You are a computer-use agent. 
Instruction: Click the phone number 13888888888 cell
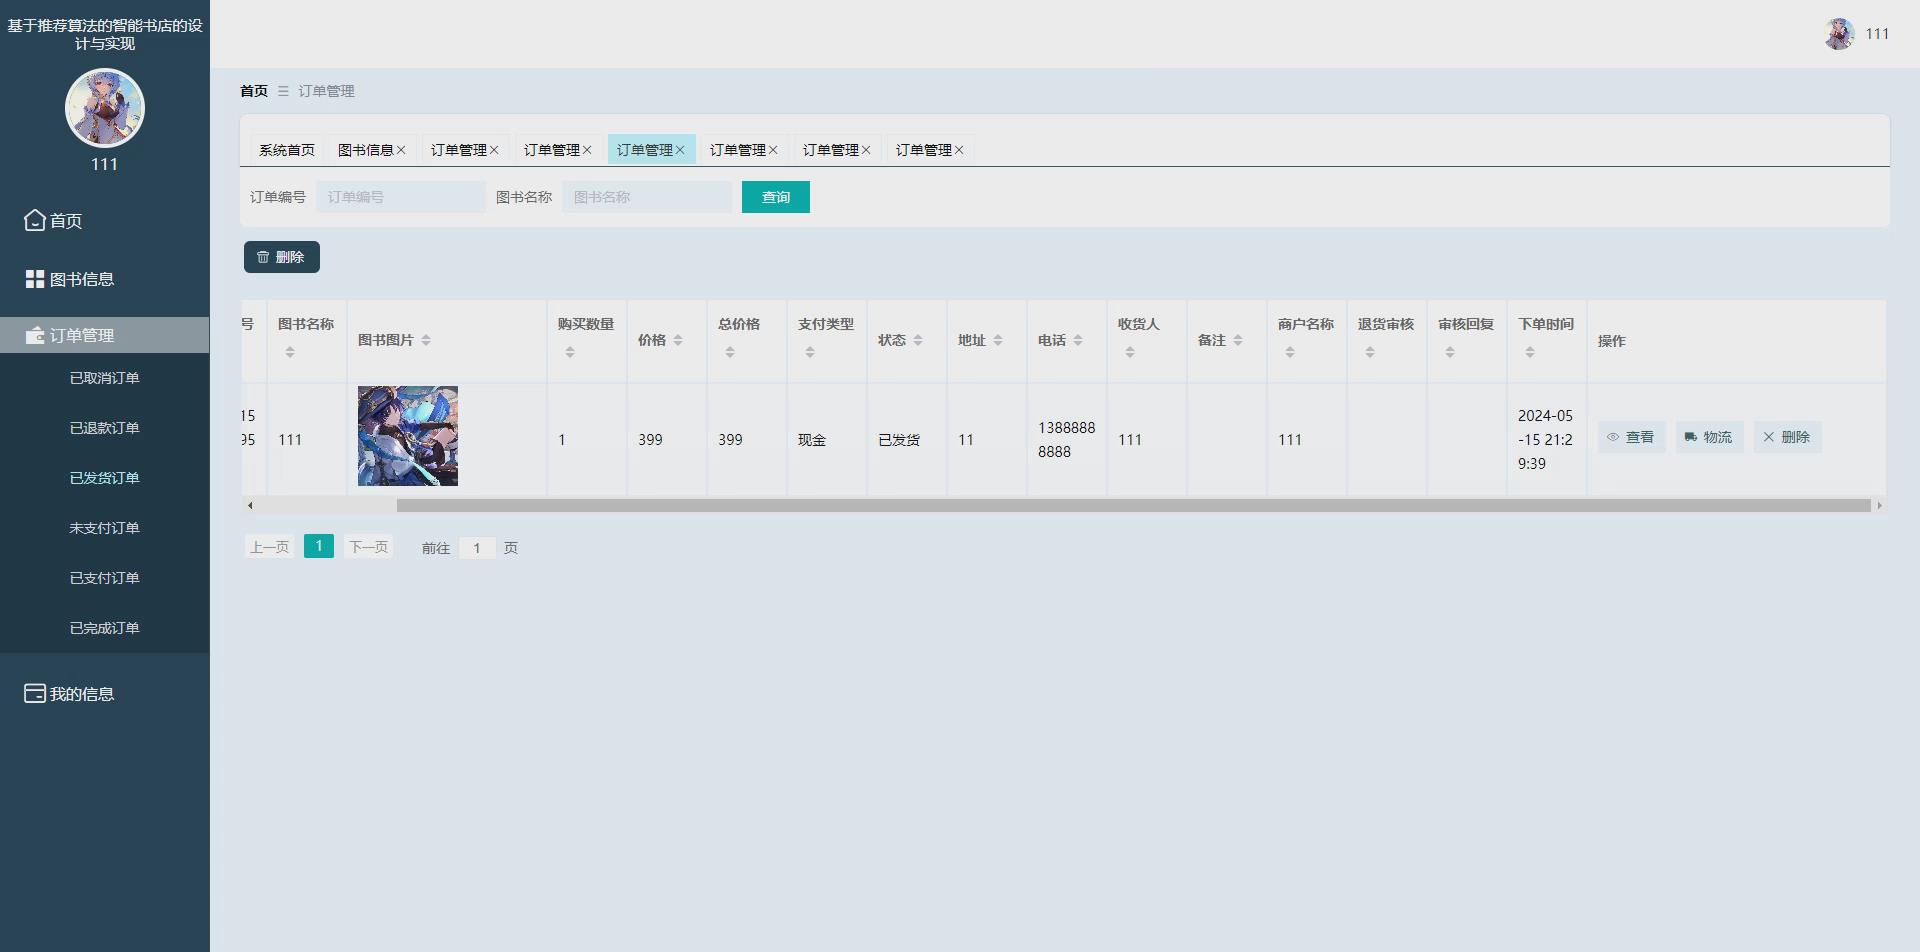(x=1066, y=440)
